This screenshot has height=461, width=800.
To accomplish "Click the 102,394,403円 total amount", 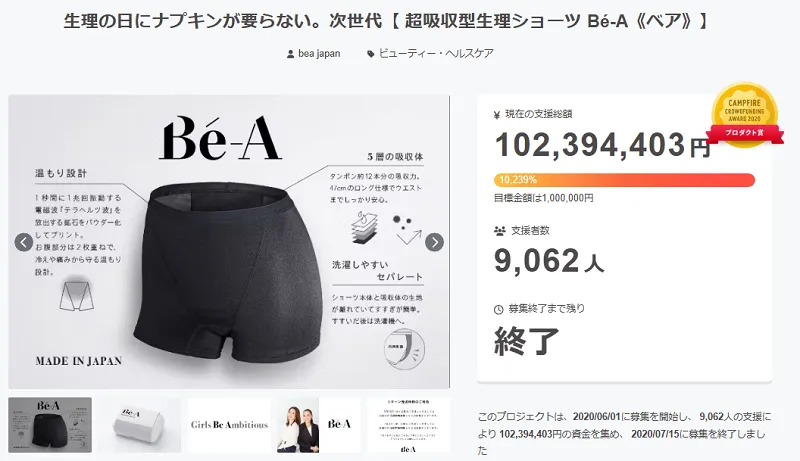I will click(x=603, y=145).
